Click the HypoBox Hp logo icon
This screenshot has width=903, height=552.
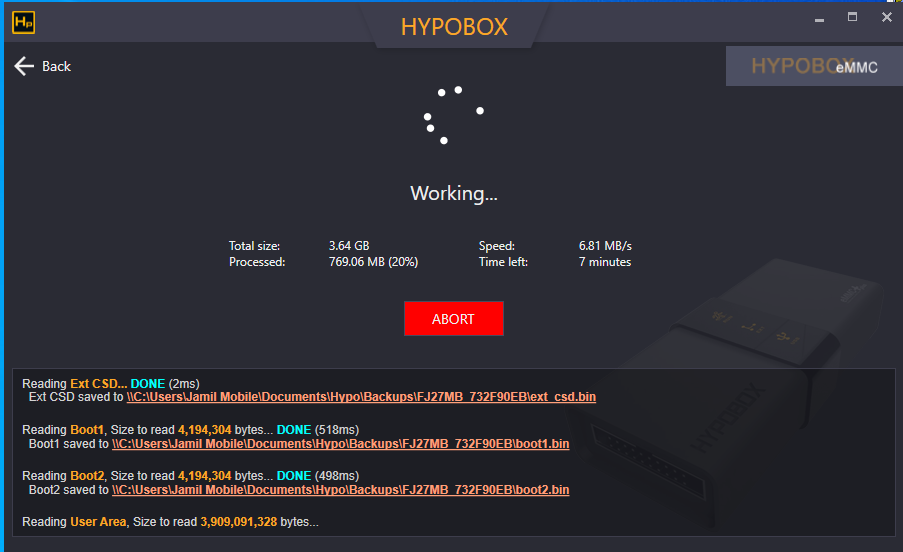tap(24, 23)
